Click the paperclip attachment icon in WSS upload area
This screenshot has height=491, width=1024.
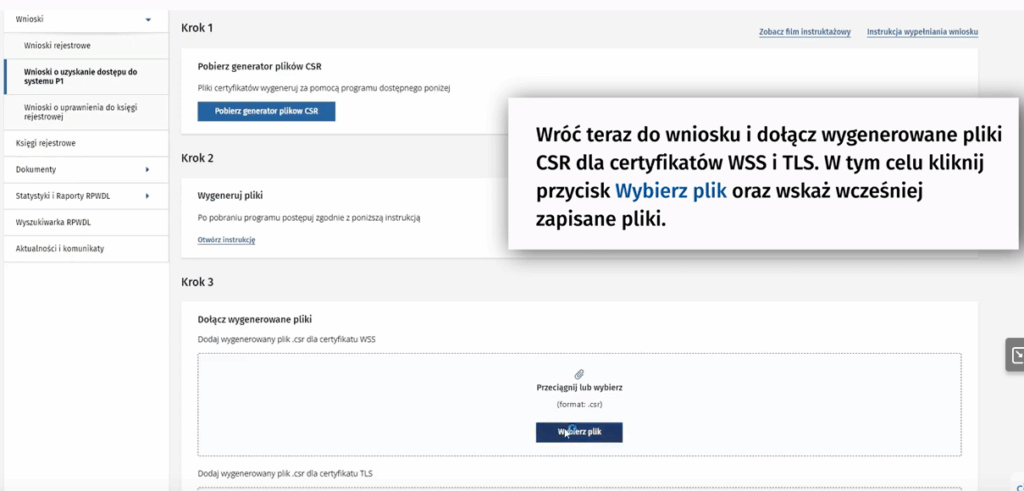pos(579,373)
